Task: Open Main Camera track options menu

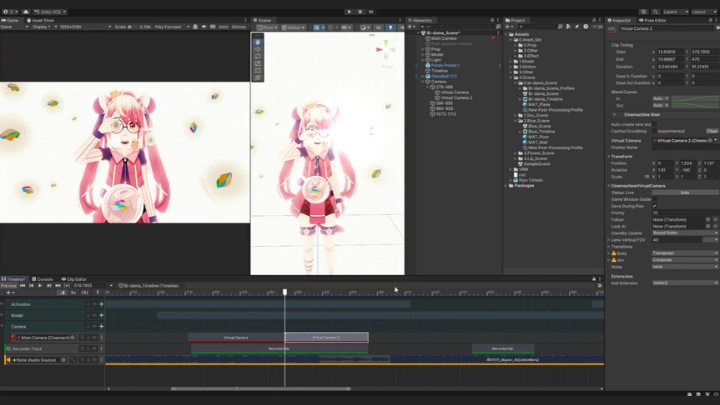Action: 101,338
